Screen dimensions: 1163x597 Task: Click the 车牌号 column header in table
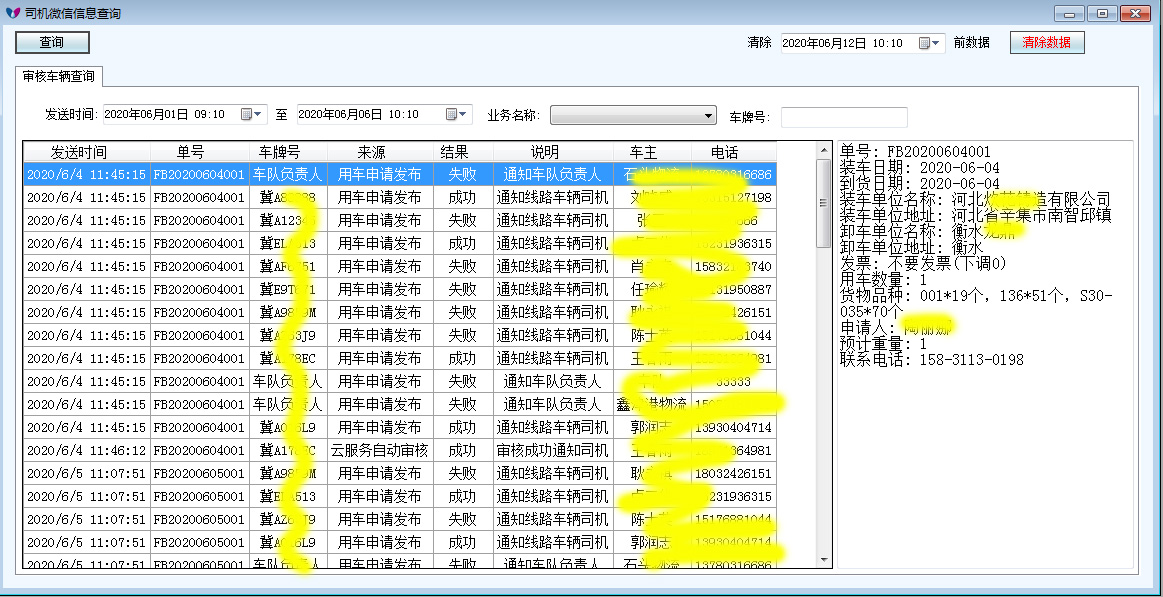[x=287, y=152]
